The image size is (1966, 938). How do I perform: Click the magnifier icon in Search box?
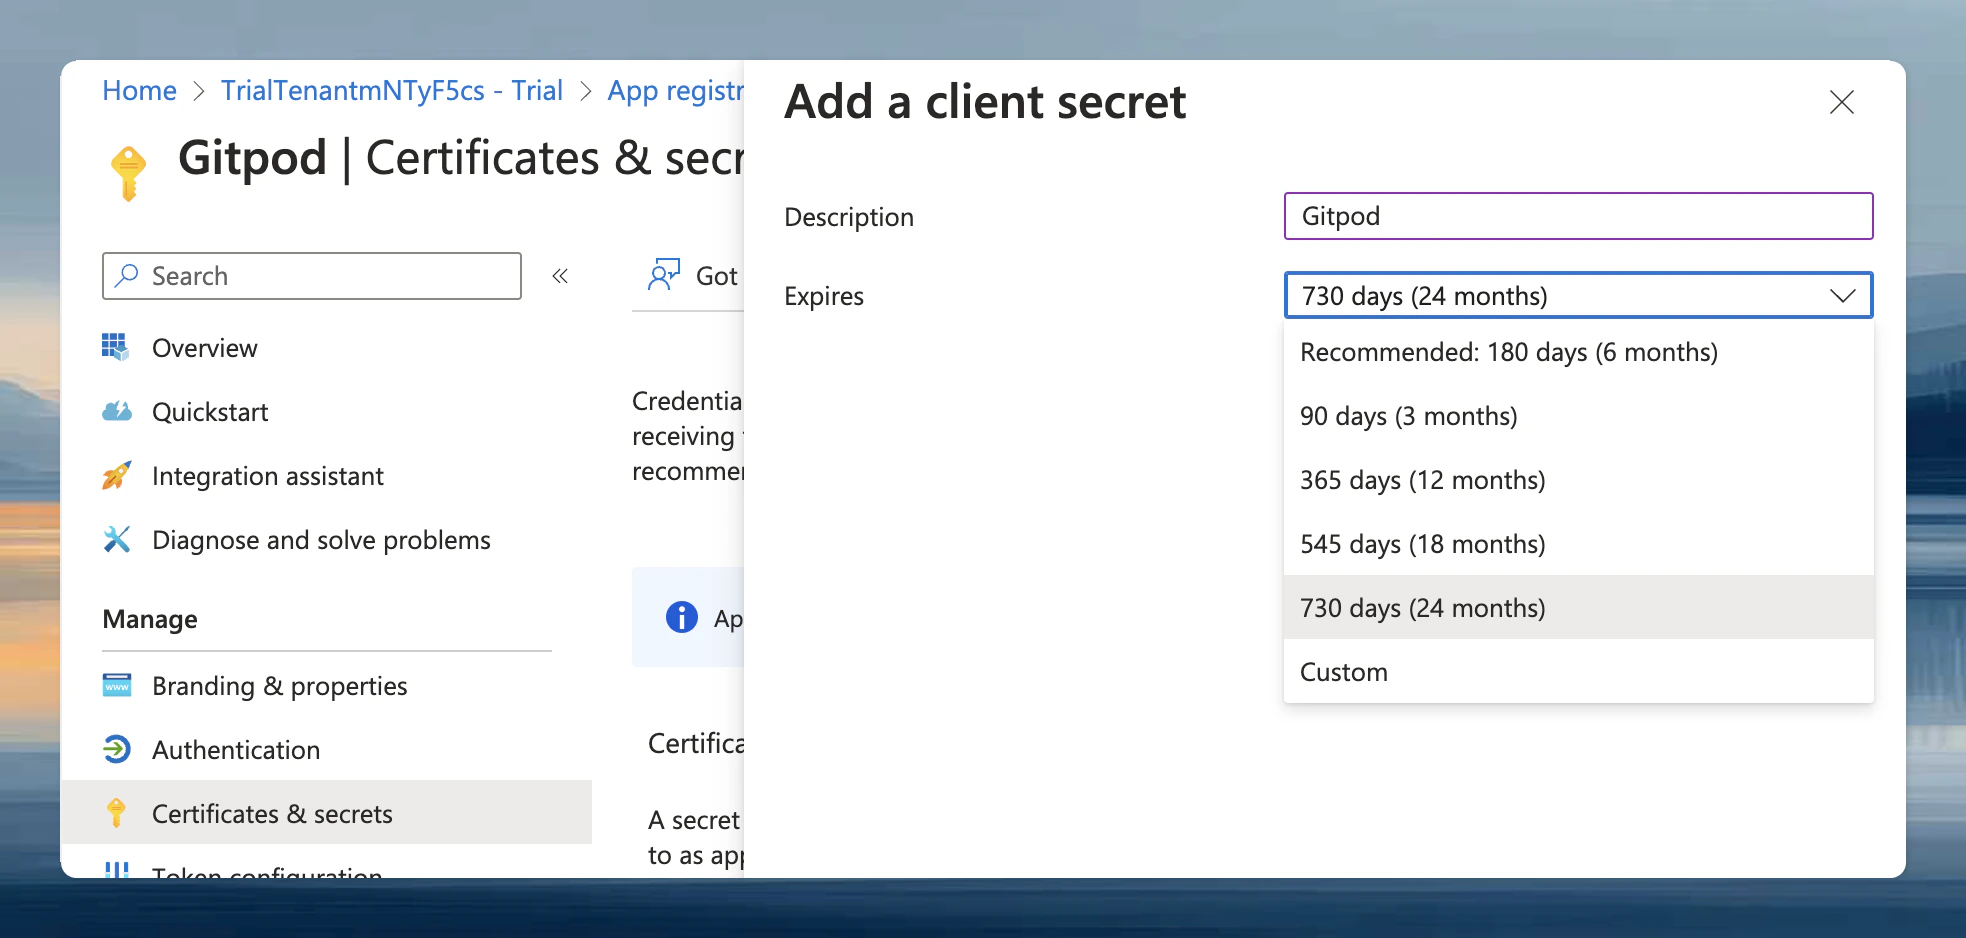[127, 275]
